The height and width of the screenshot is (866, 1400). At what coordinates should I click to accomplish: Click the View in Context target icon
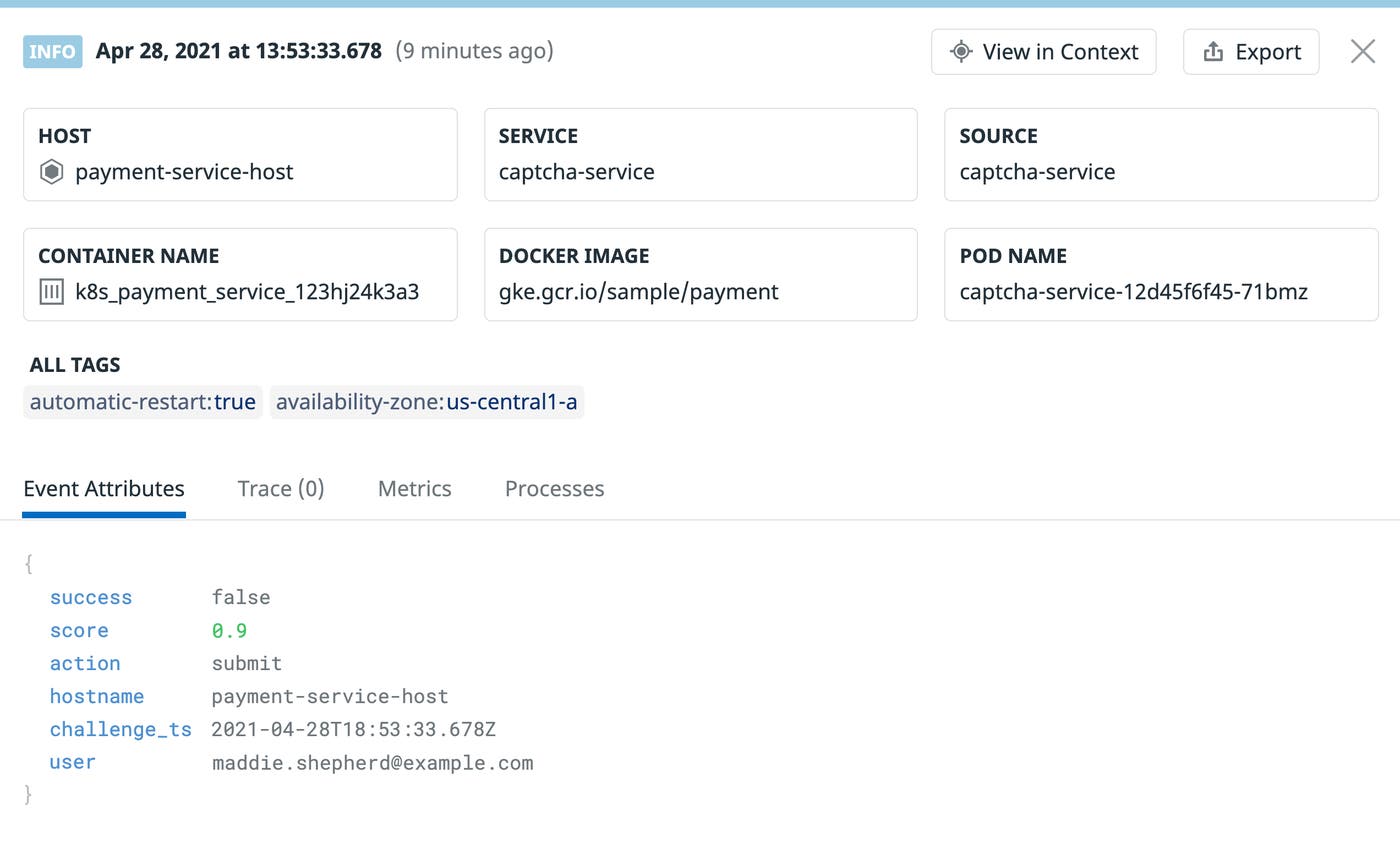[x=960, y=52]
